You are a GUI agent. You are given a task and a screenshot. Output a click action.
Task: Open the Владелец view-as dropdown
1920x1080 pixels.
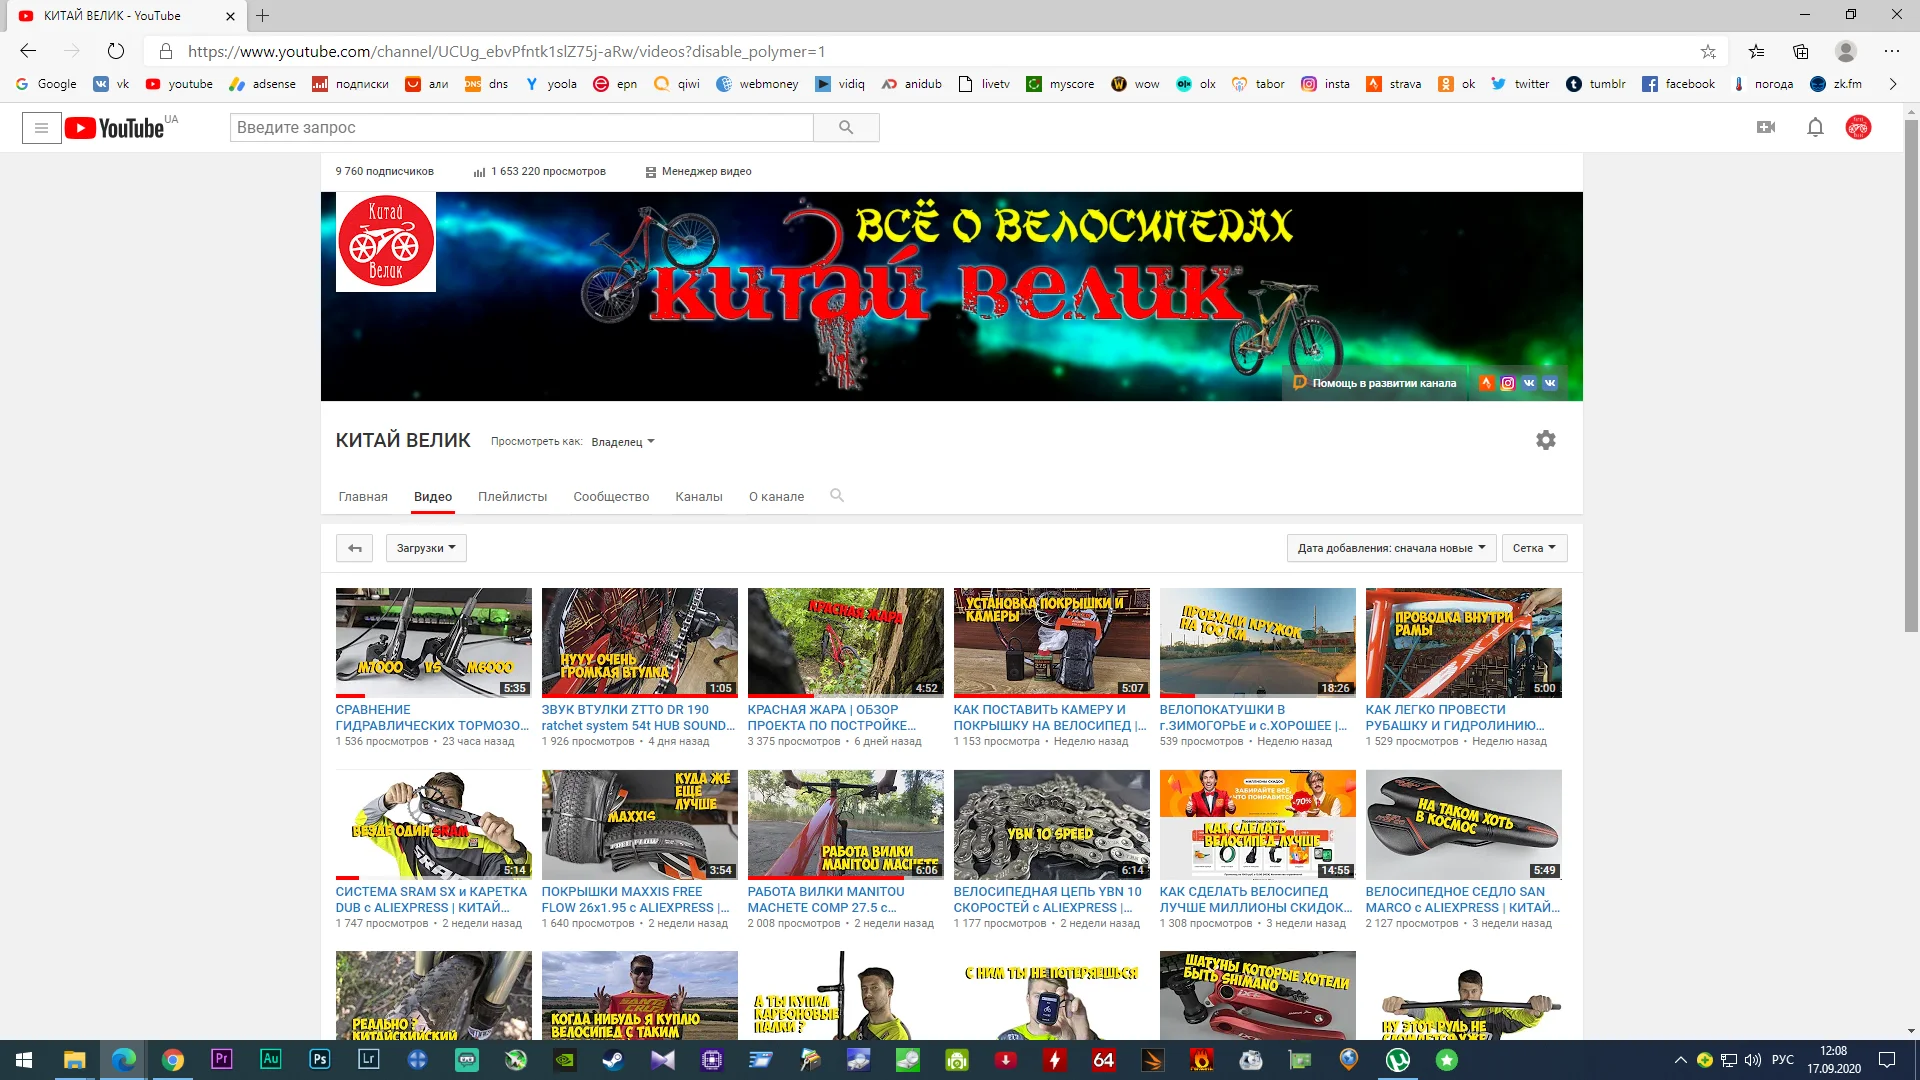(622, 442)
